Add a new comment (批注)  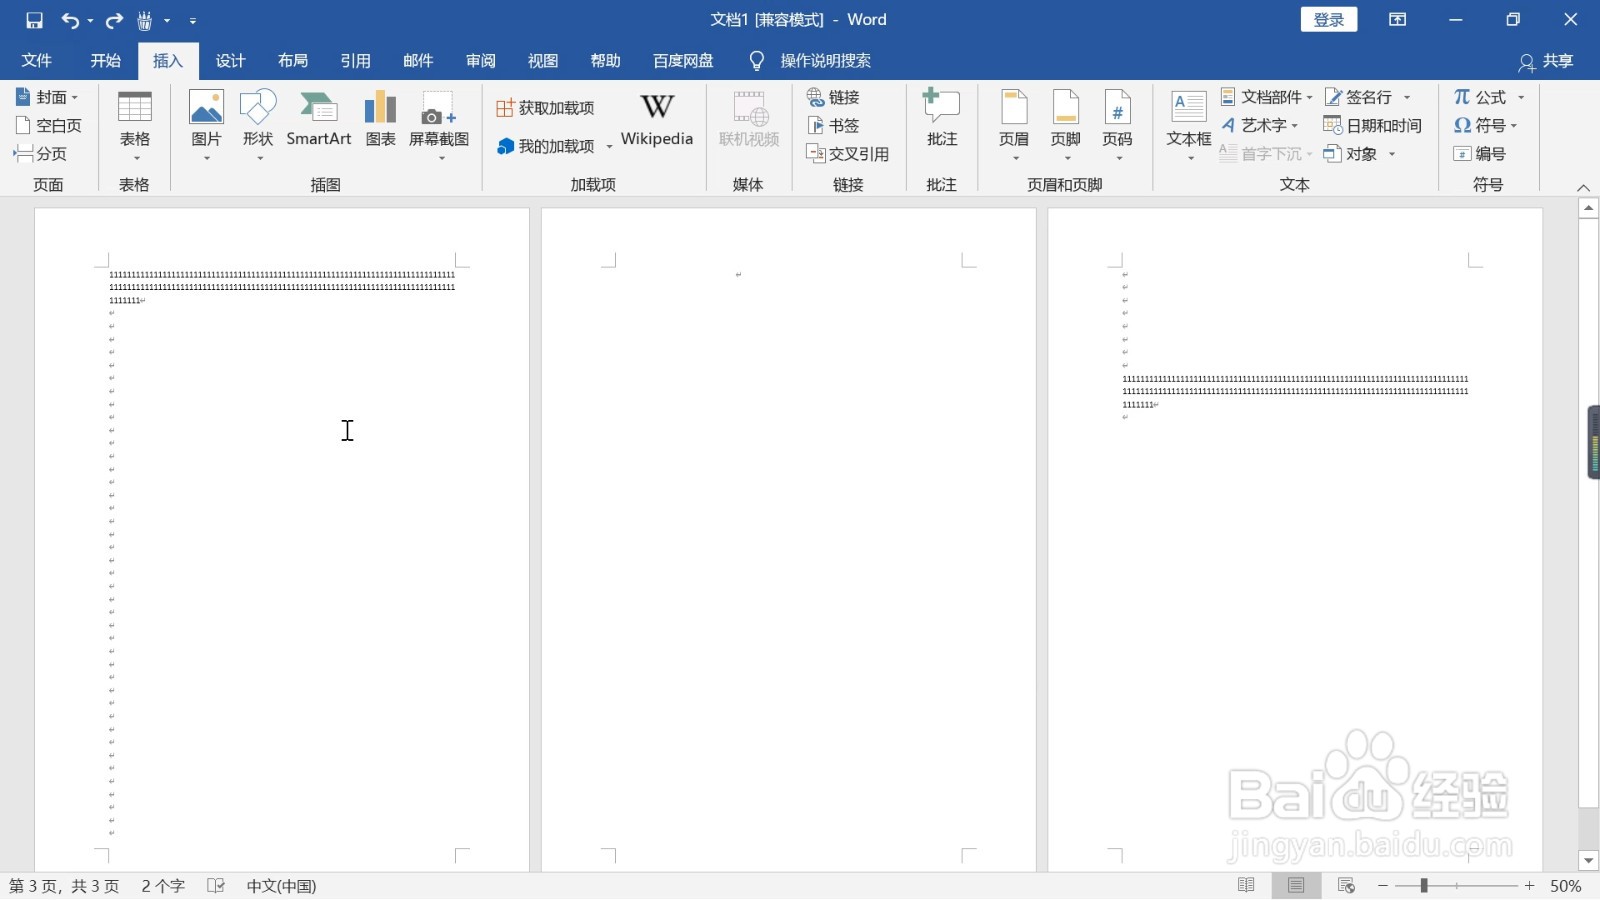tap(941, 120)
